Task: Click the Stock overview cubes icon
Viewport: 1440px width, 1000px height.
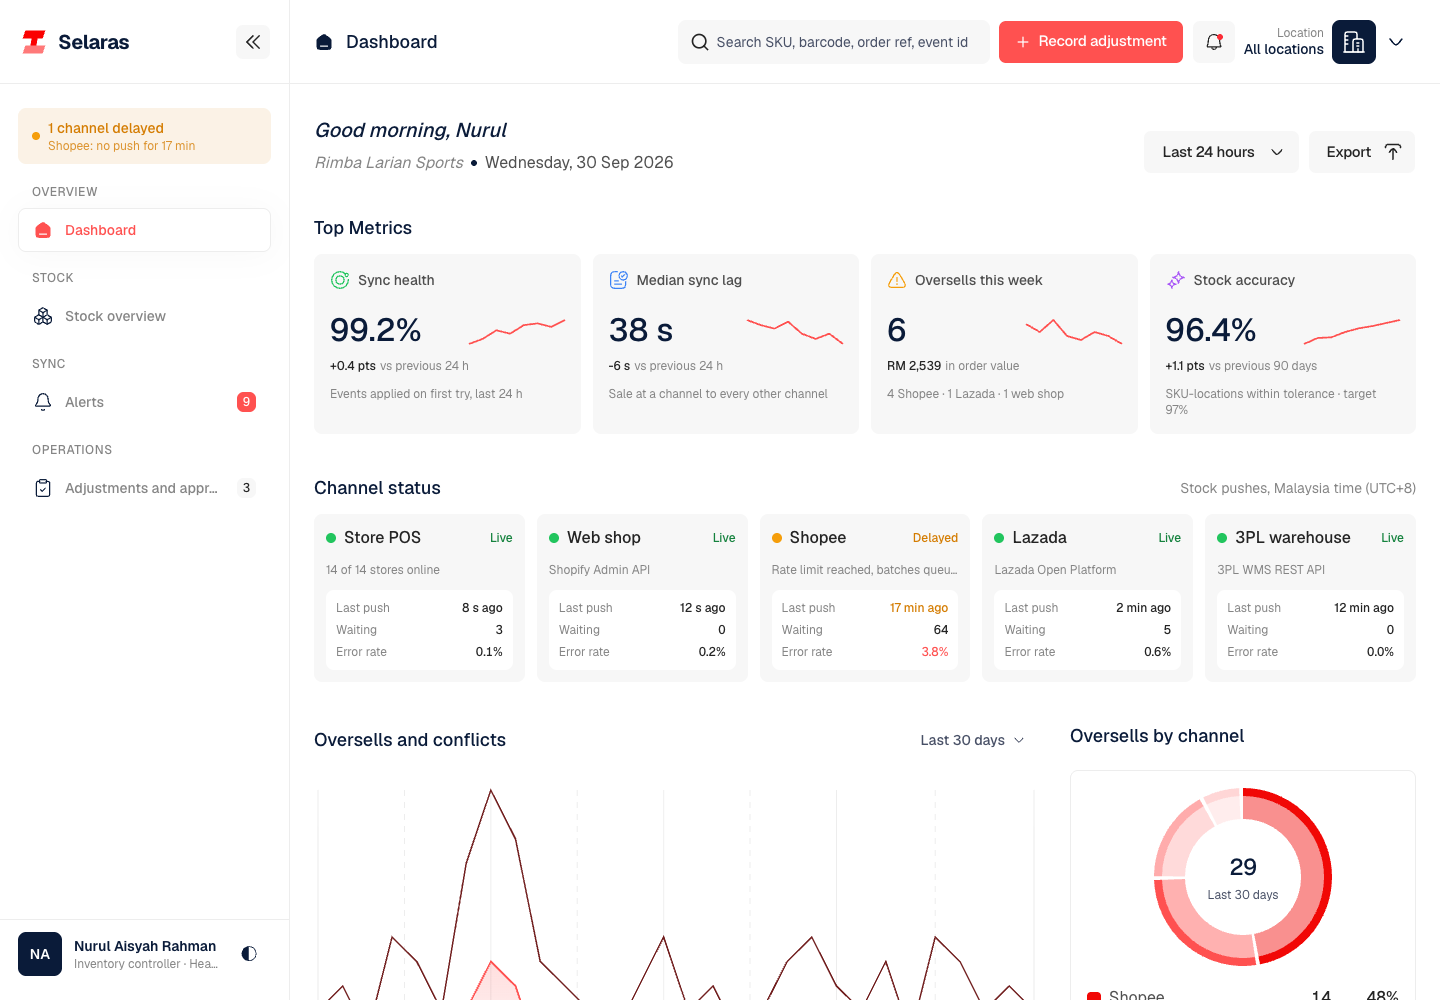Action: 43,316
